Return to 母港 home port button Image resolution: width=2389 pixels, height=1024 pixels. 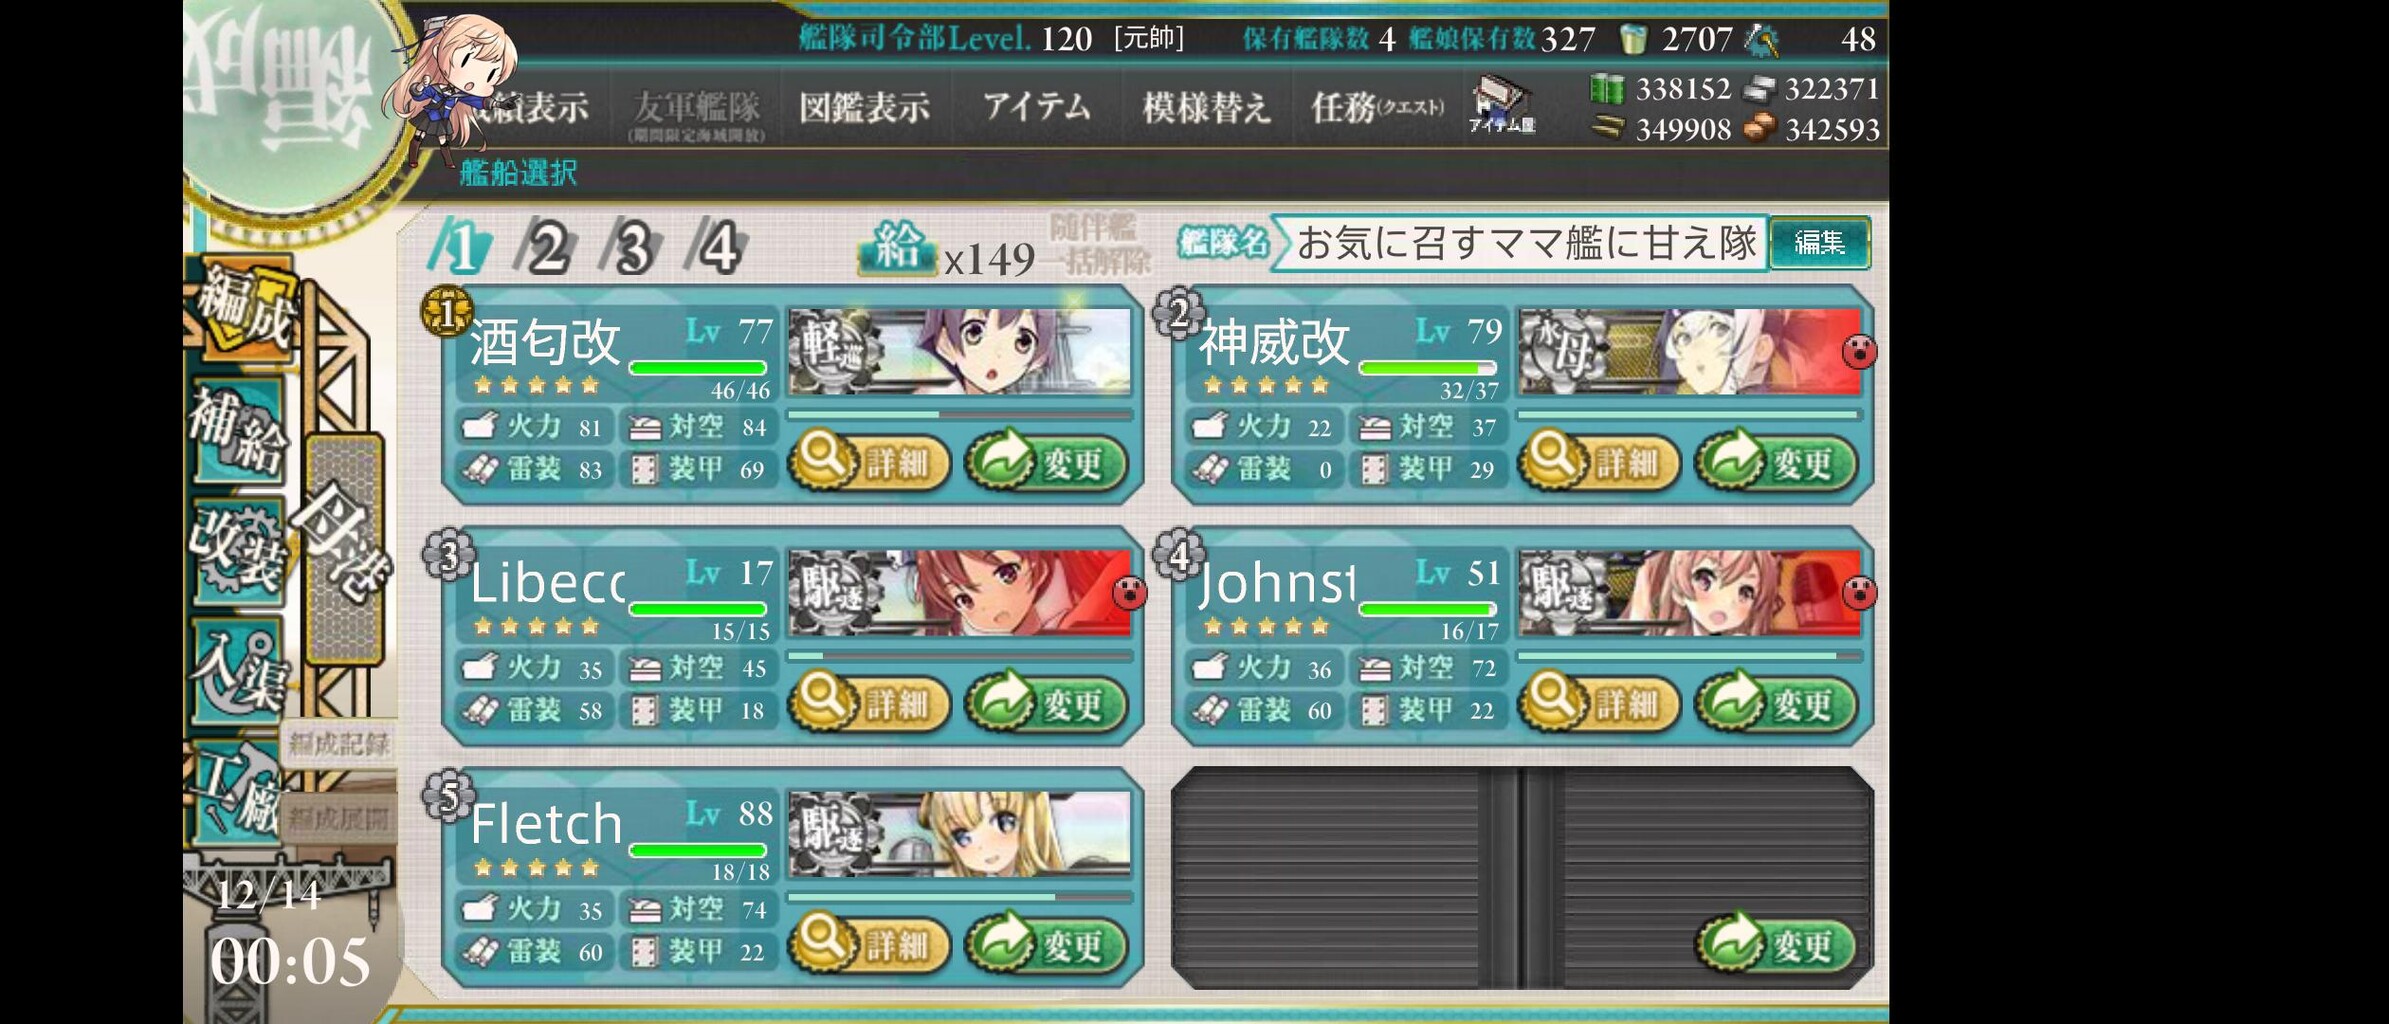pyautogui.click(x=345, y=548)
